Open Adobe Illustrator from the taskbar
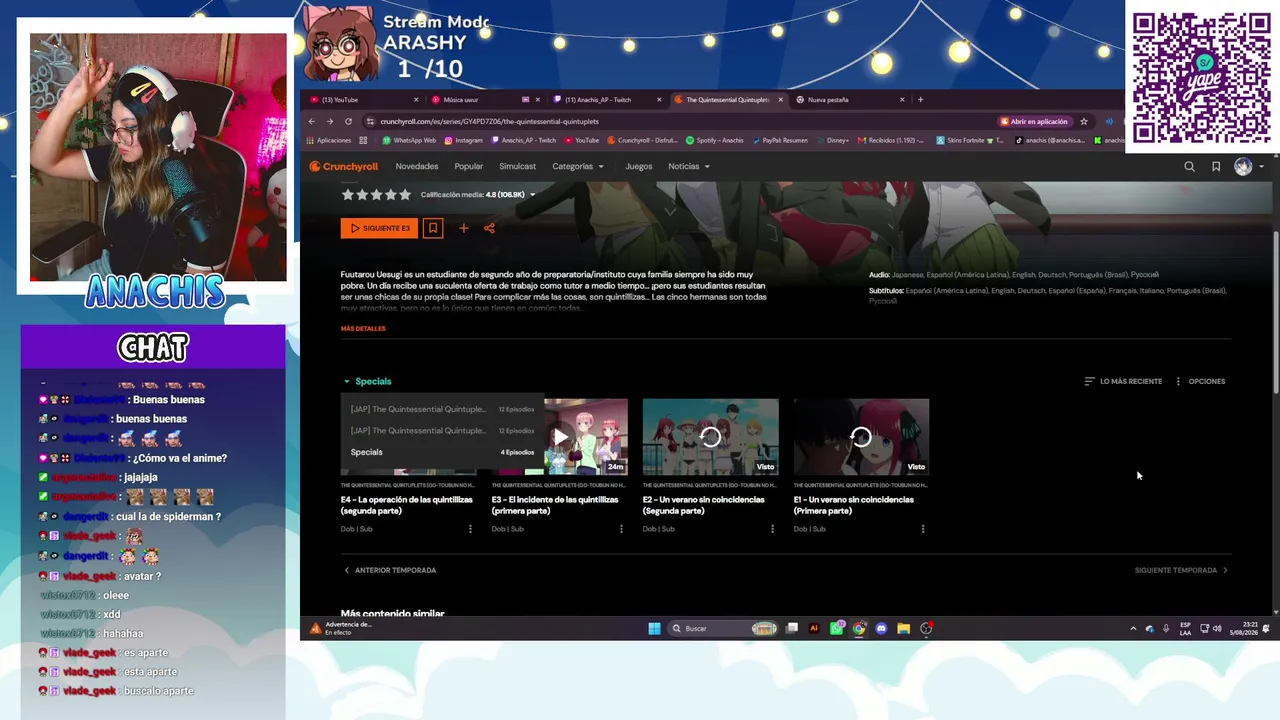This screenshot has height=720, width=1280. pyautogui.click(x=813, y=628)
